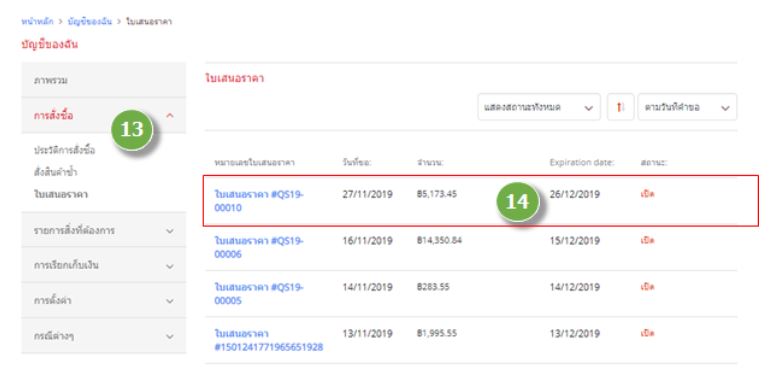Open quotation #1501241771965651928 link
769x371 pixels.
[269, 341]
